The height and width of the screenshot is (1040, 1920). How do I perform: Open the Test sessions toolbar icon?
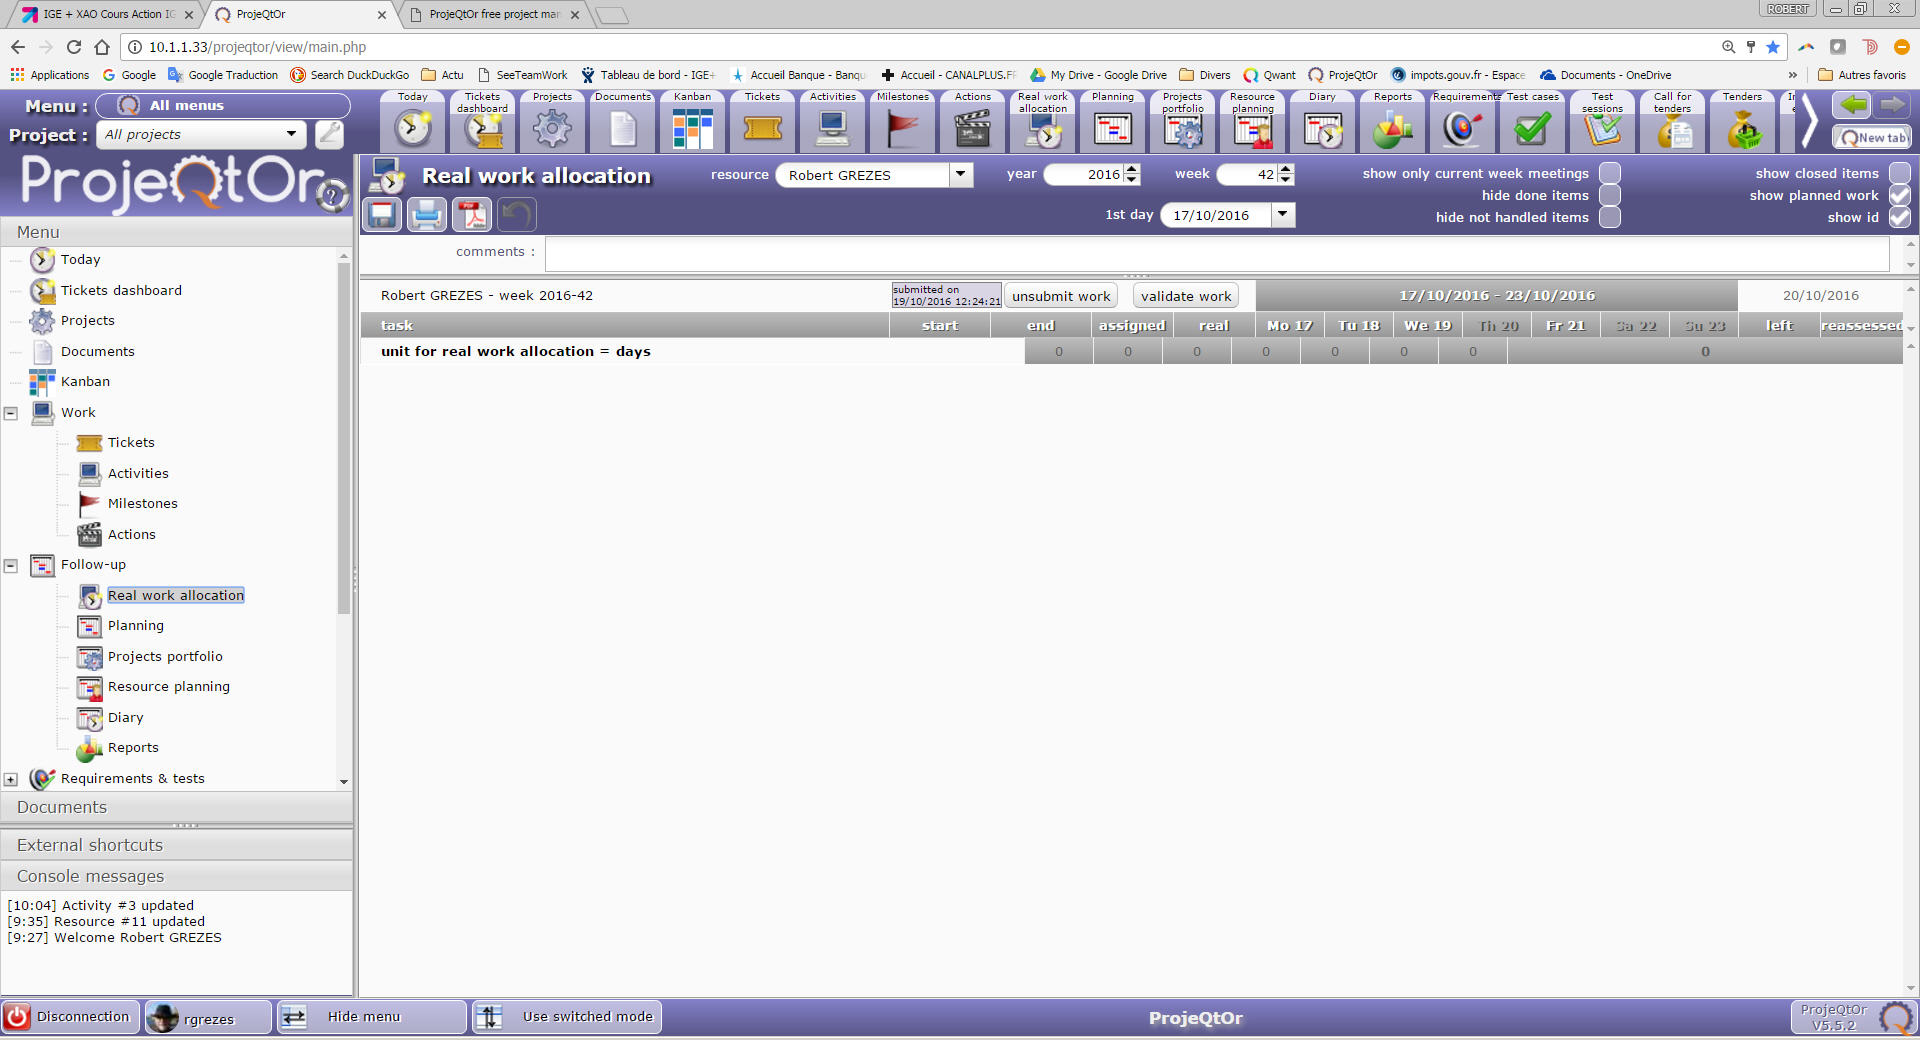pyautogui.click(x=1602, y=121)
